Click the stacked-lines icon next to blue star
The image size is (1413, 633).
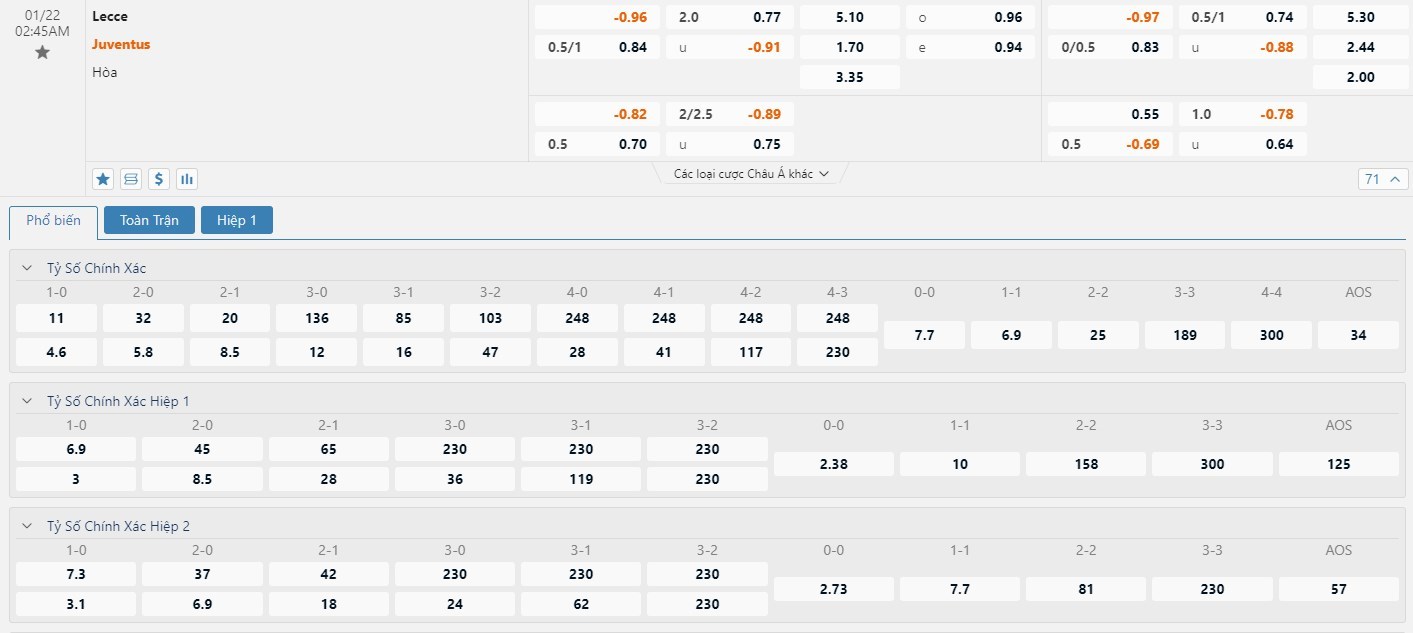pyautogui.click(x=130, y=179)
